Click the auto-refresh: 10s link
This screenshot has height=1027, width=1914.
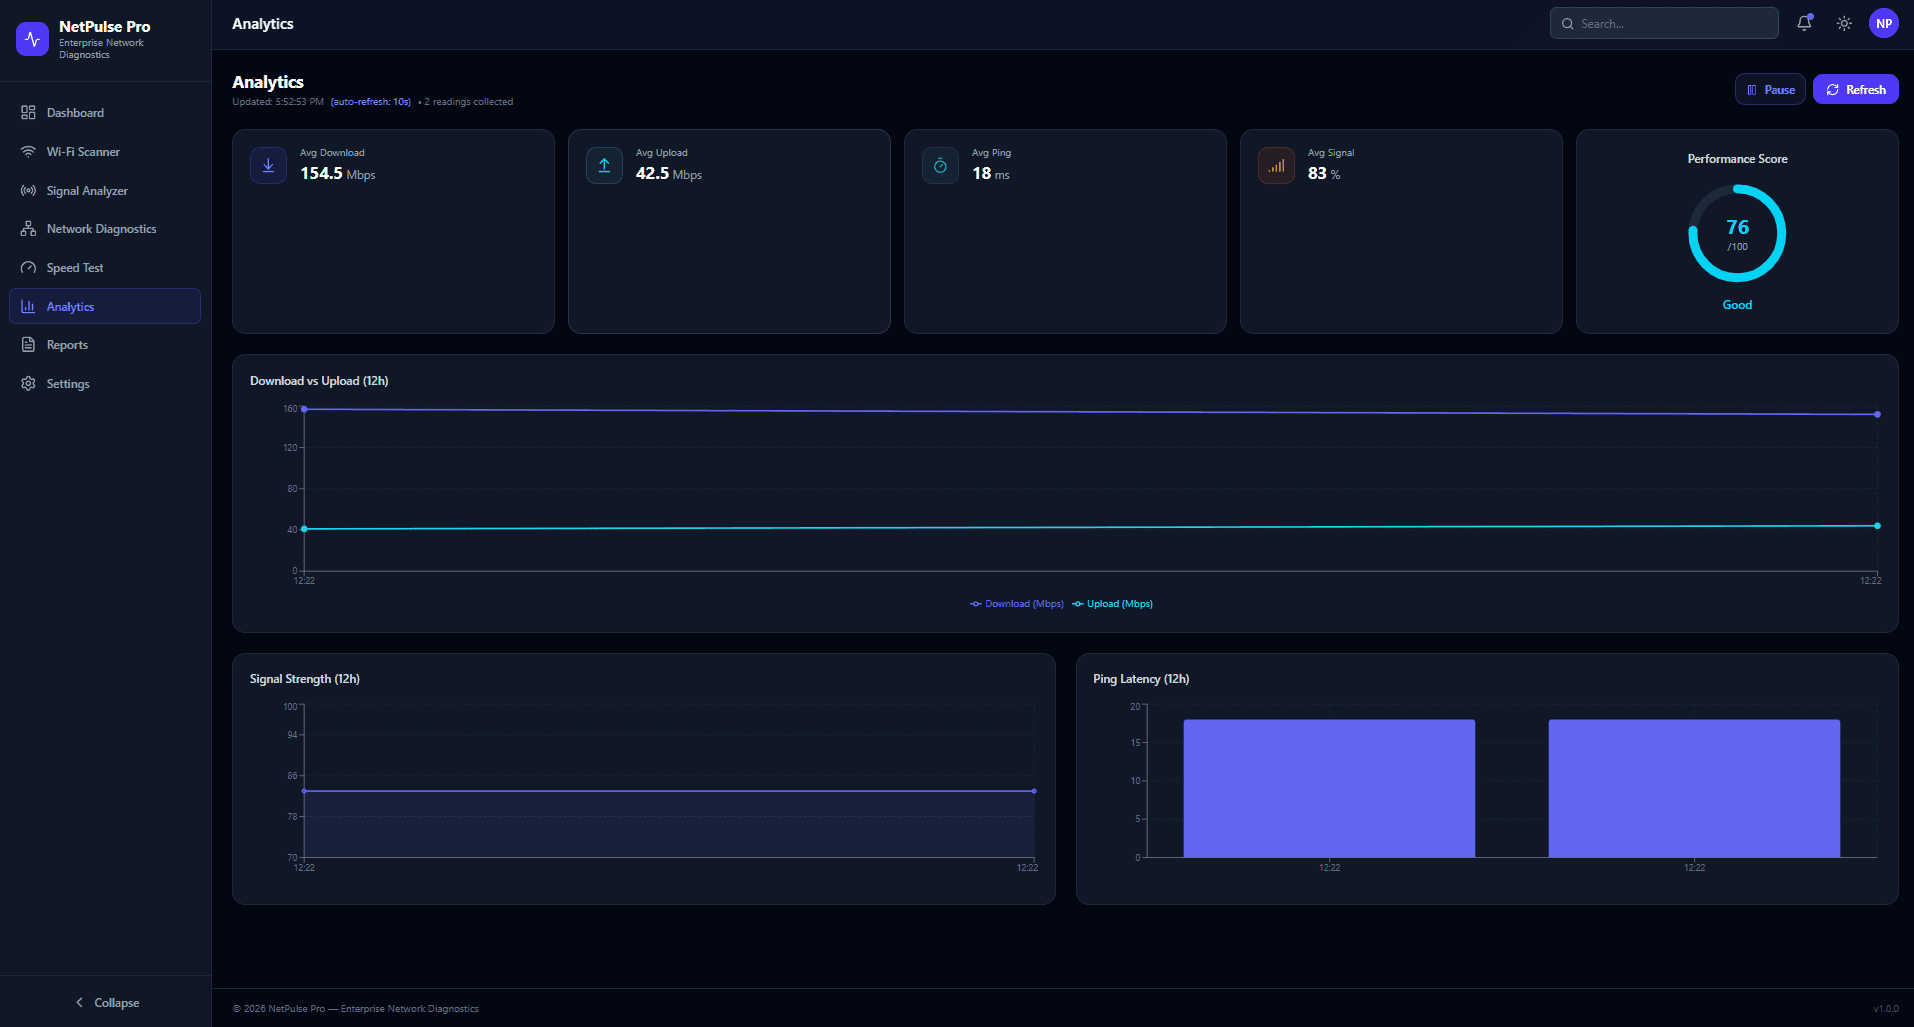pos(371,102)
